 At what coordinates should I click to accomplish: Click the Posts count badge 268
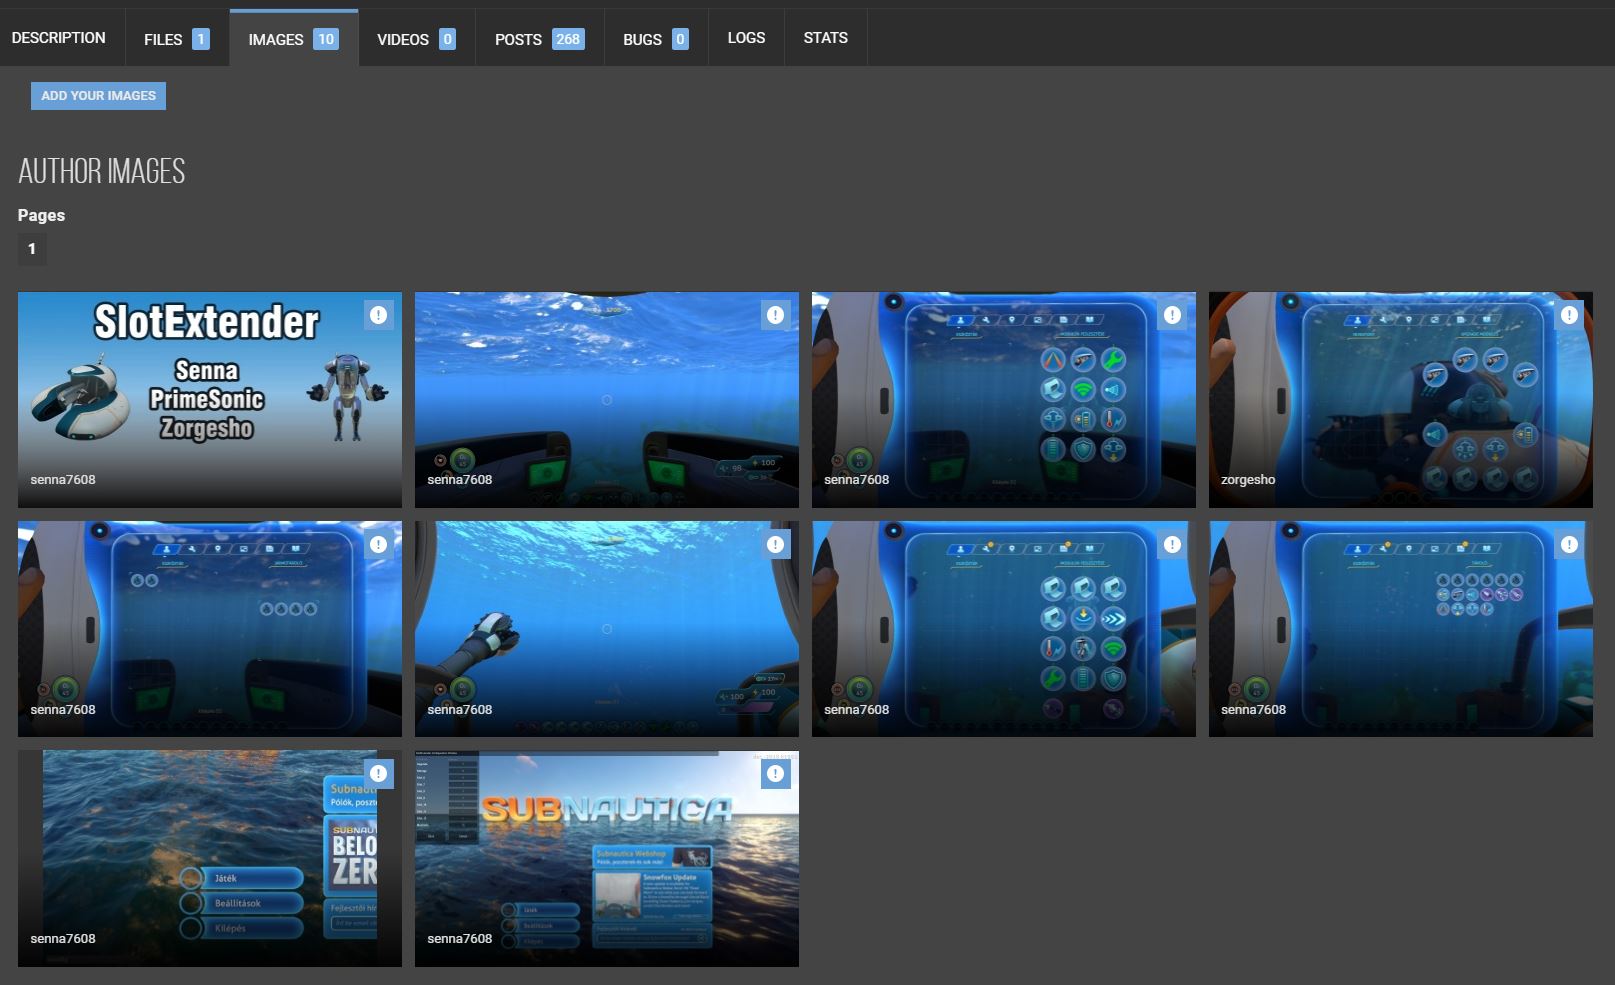click(568, 39)
